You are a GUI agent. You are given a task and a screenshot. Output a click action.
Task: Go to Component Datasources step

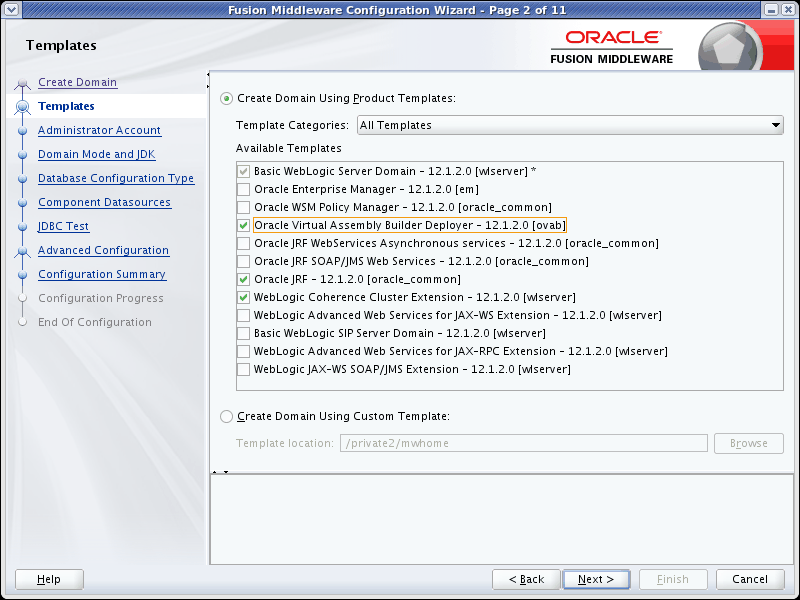[105, 202]
